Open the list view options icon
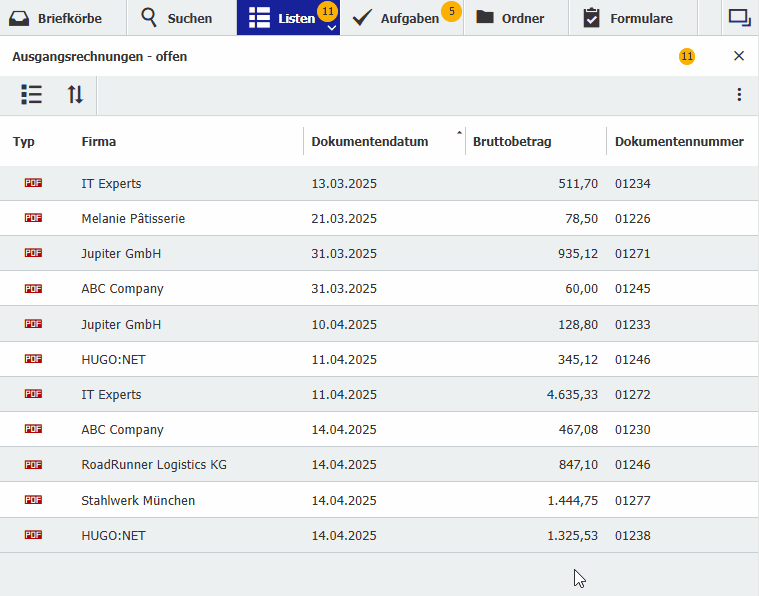This screenshot has width=759, height=596. [x=32, y=95]
